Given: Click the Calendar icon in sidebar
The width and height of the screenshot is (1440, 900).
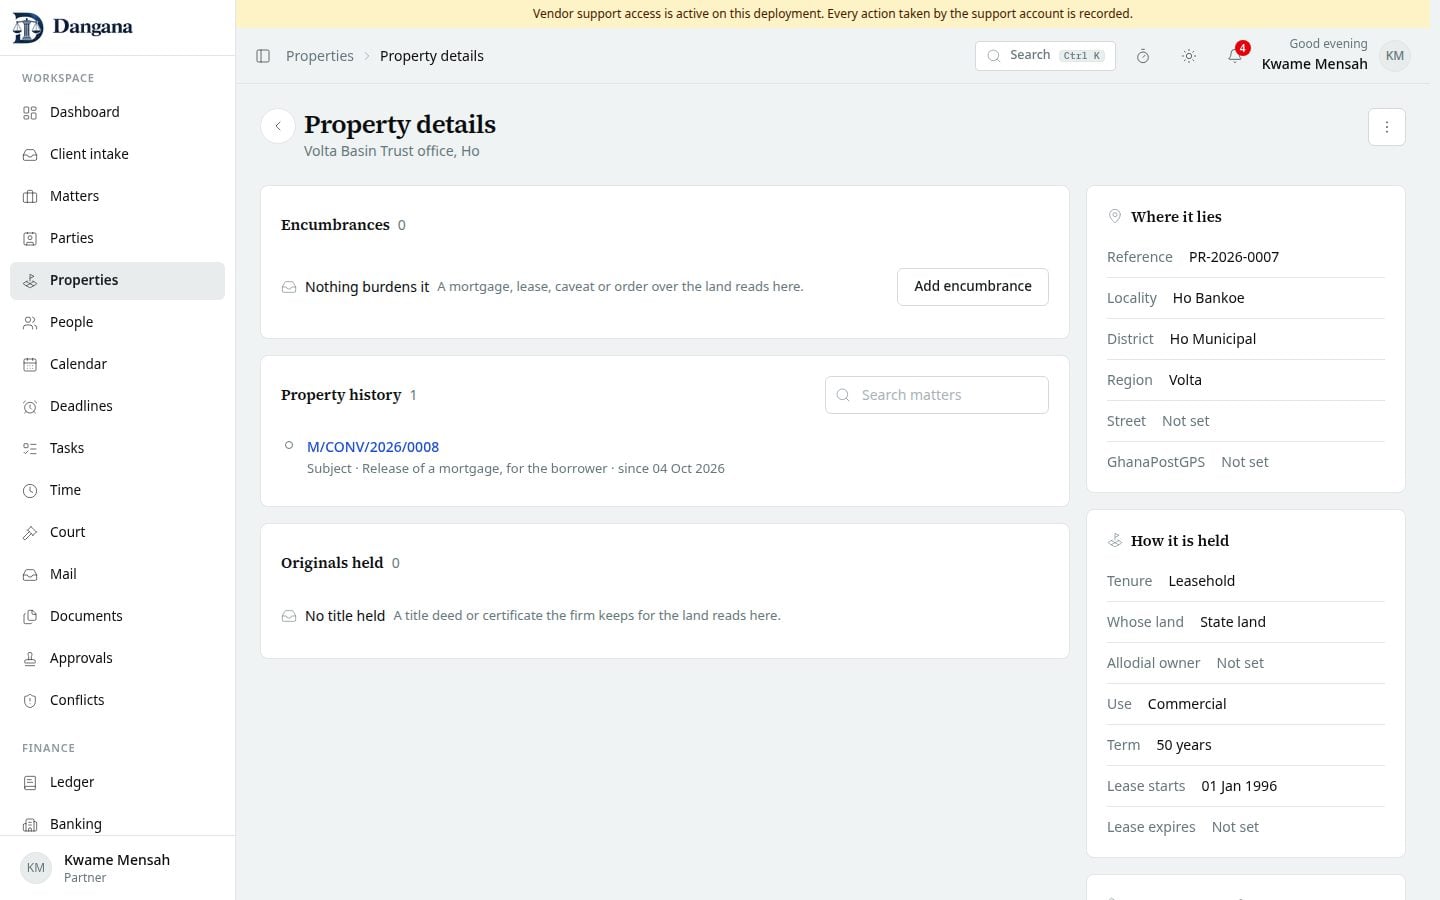Looking at the screenshot, I should 30,364.
